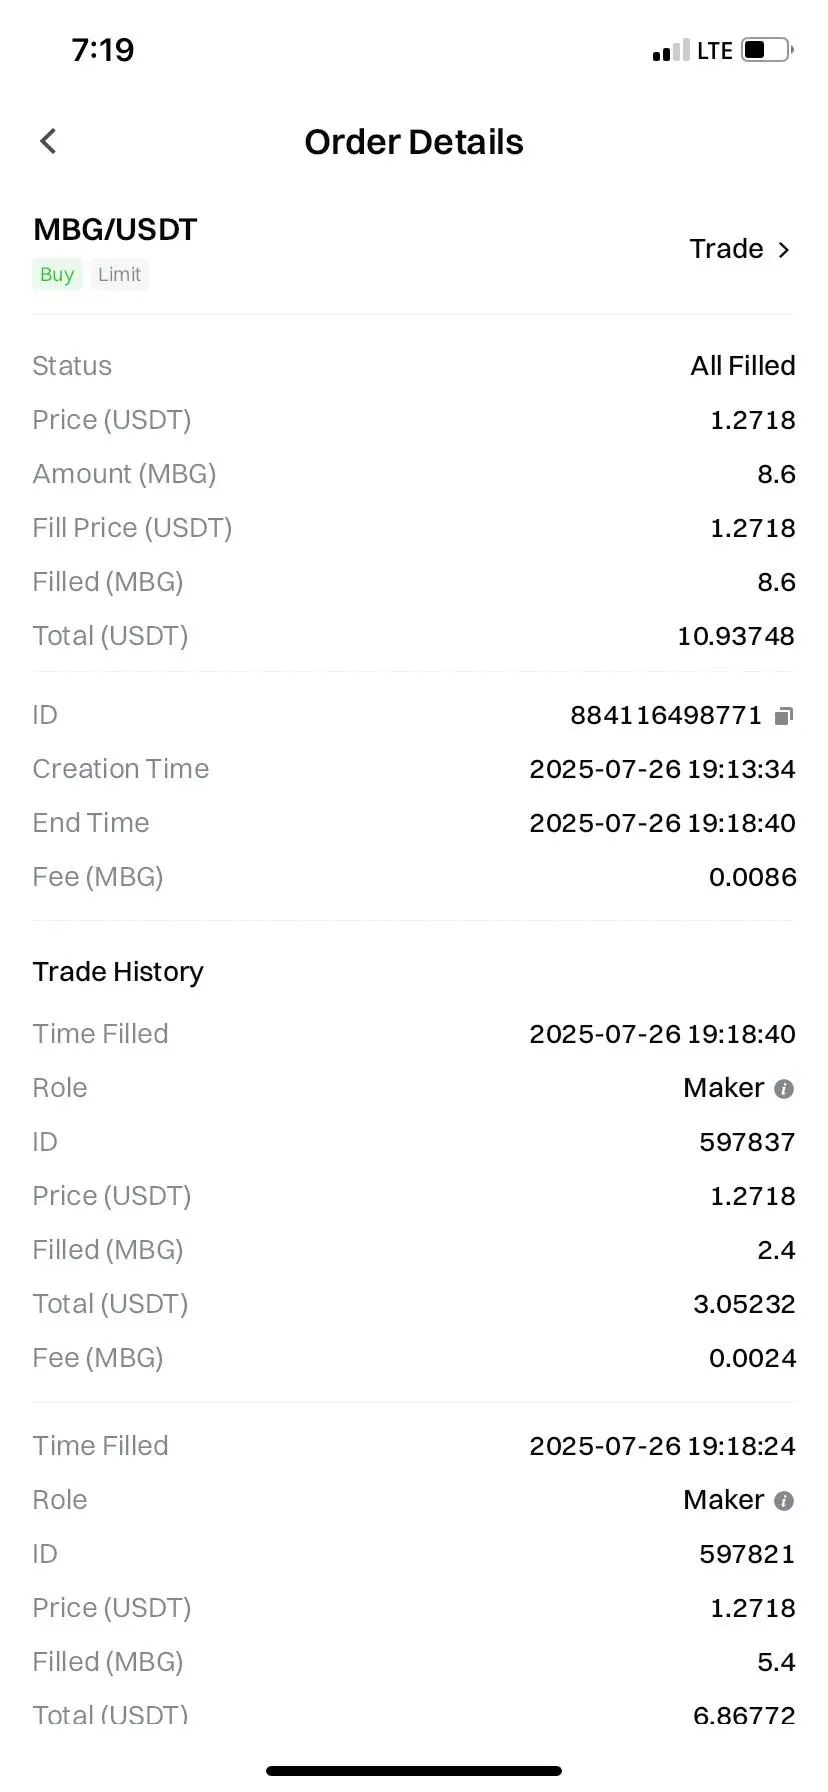Tap the order ID number 884116498771
828x1792 pixels.
(666, 715)
